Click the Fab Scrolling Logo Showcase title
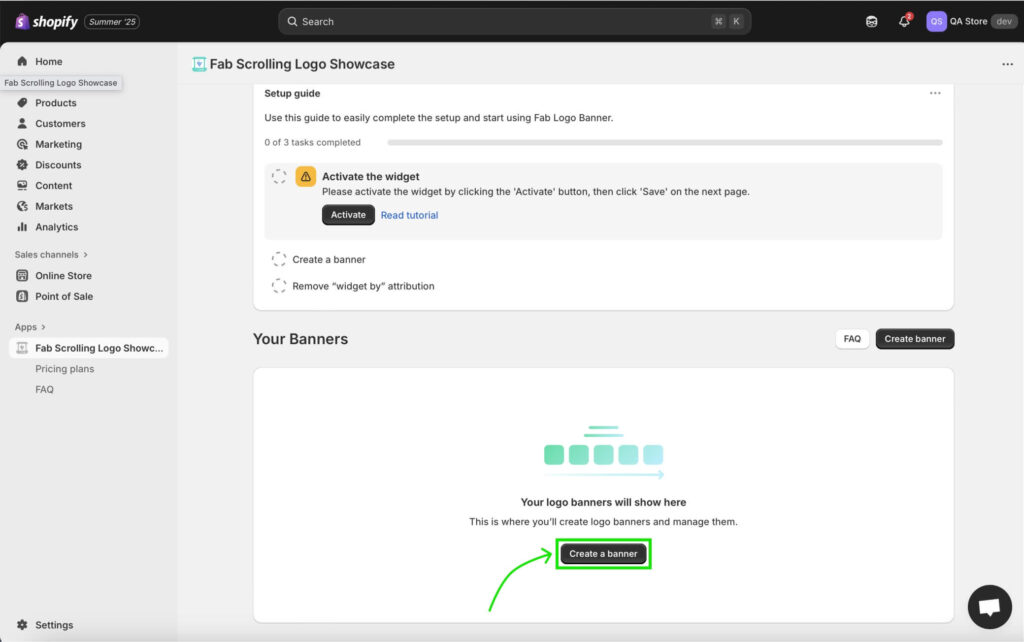Viewport: 1024px width, 642px height. 302,64
